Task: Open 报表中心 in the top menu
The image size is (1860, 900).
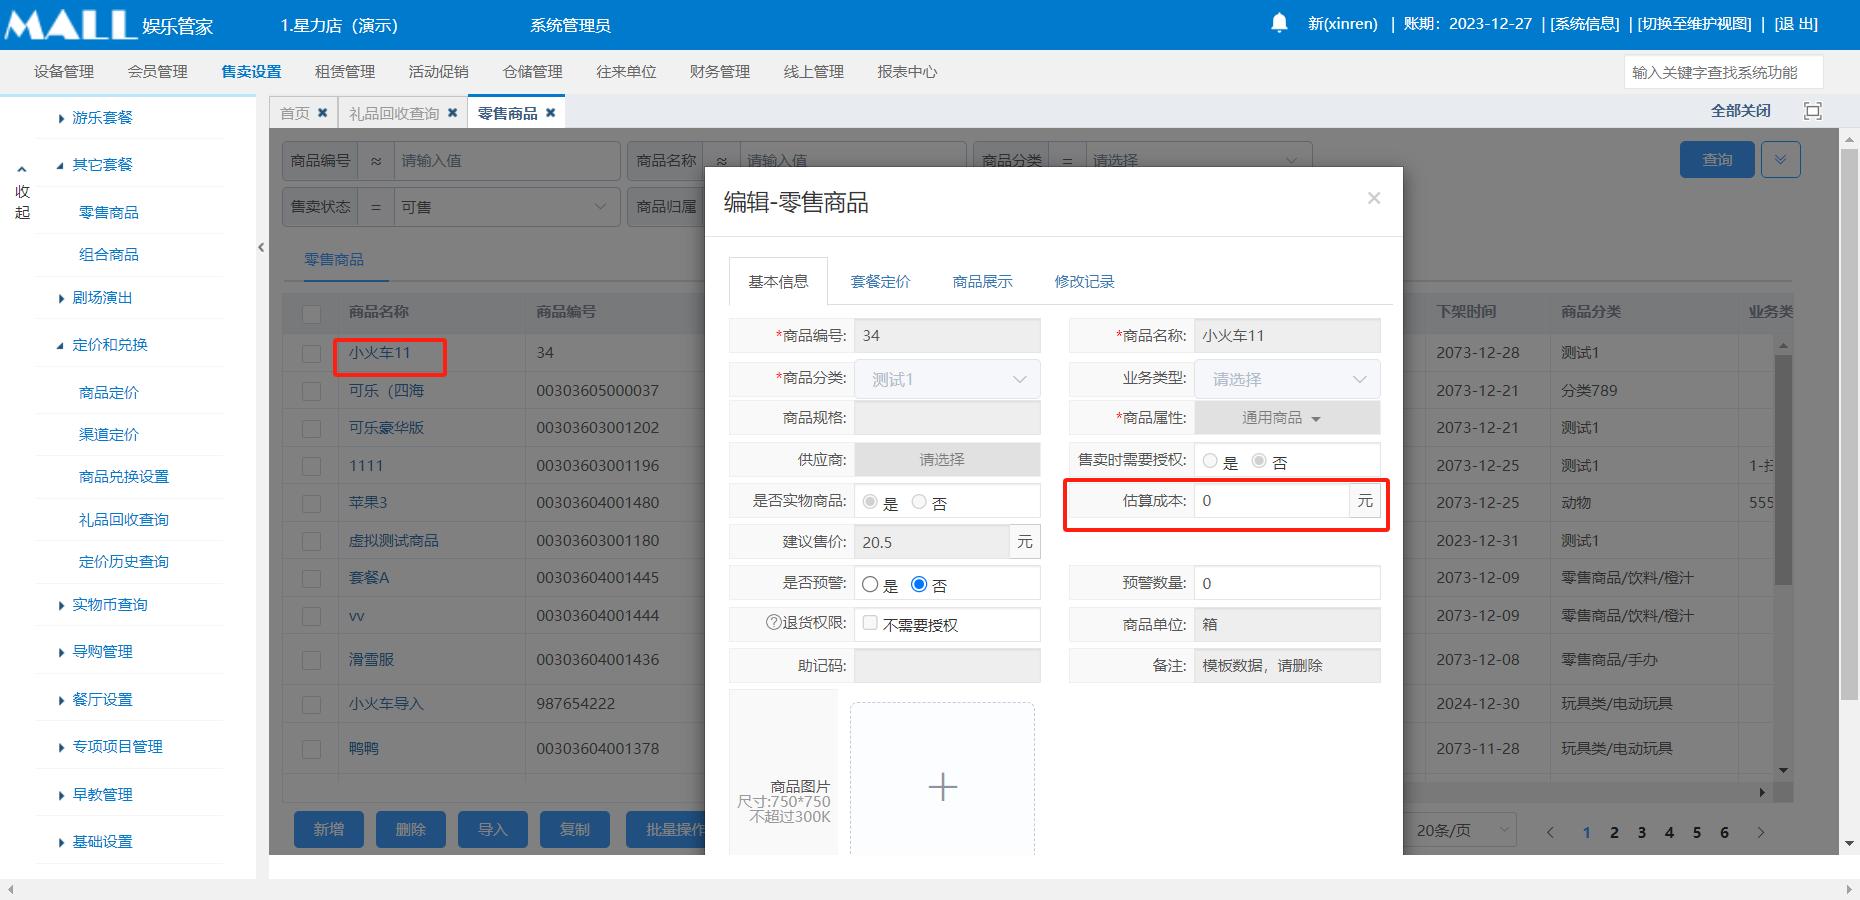Action: click(907, 72)
